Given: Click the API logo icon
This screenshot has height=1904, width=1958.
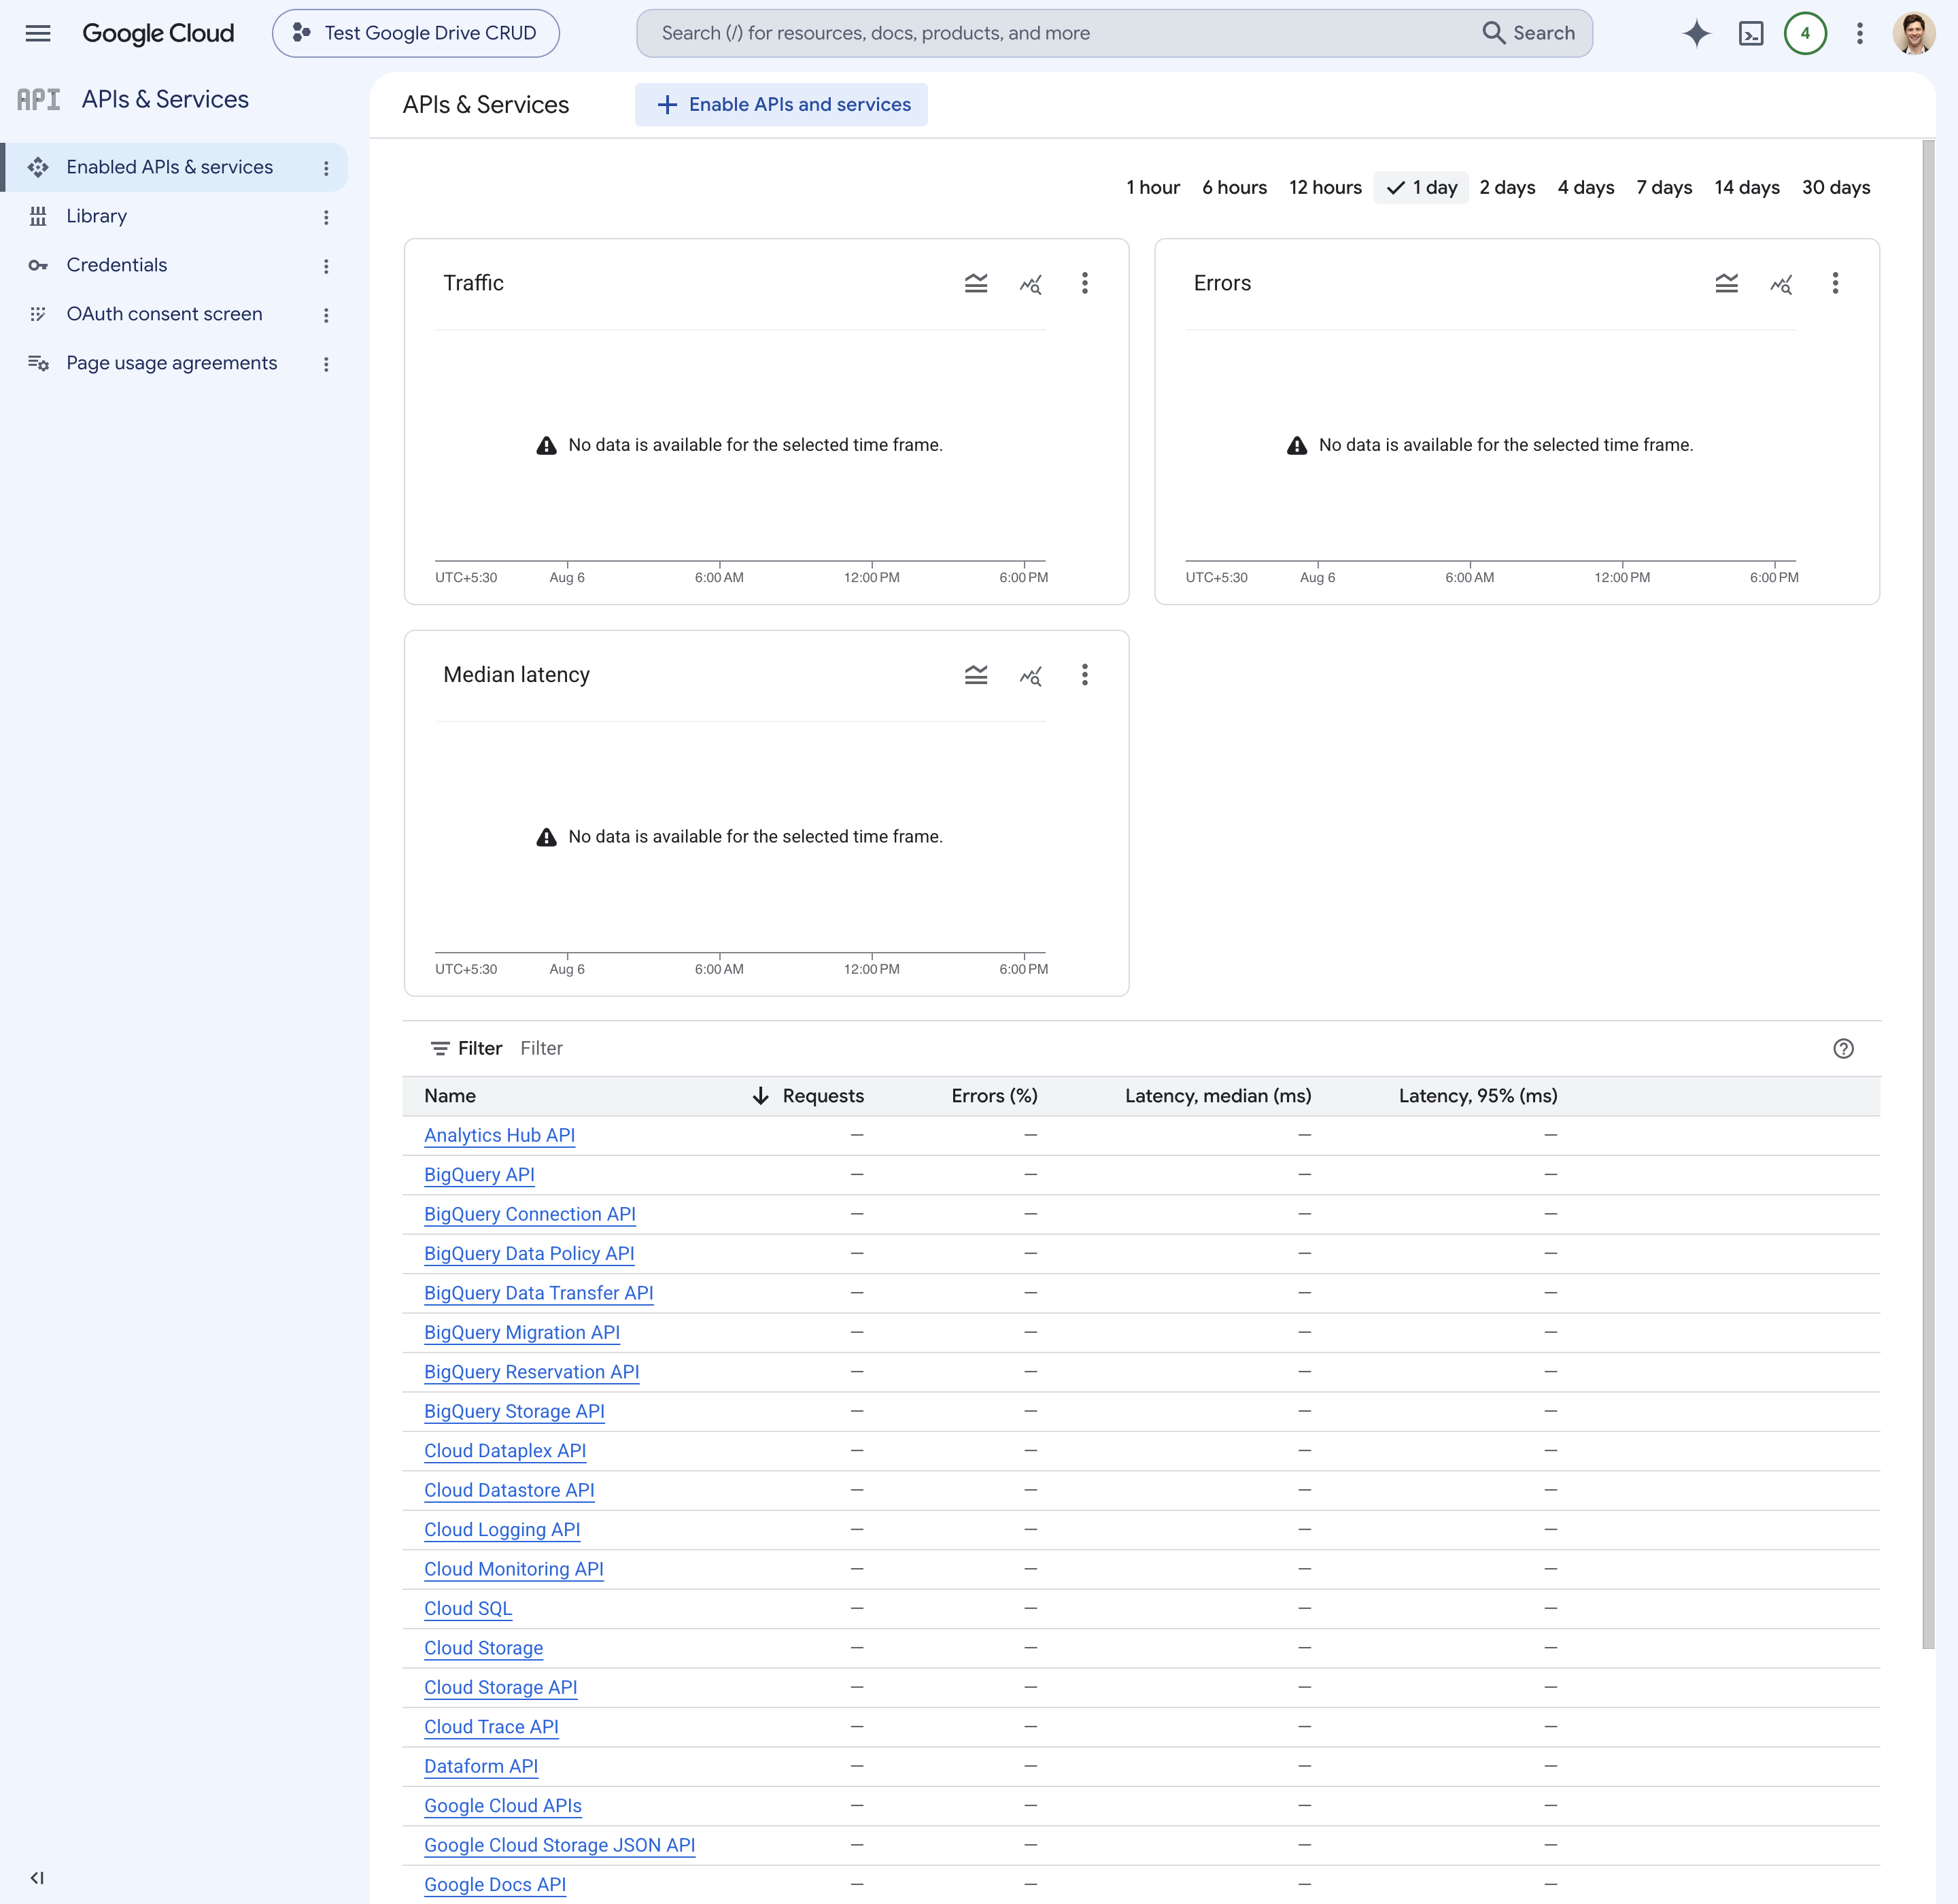Looking at the screenshot, I should click(39, 99).
